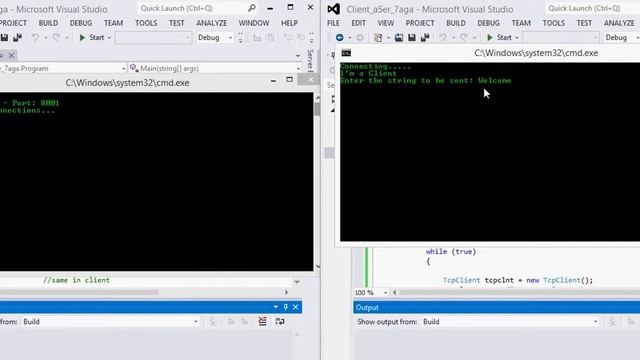Viewport: 640px width, 360px height.
Task: Open Debug configuration dropdown in Client window
Action: (x=621, y=38)
